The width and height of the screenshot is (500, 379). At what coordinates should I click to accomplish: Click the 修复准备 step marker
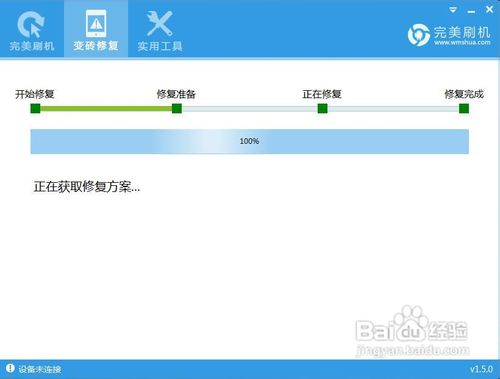click(177, 108)
